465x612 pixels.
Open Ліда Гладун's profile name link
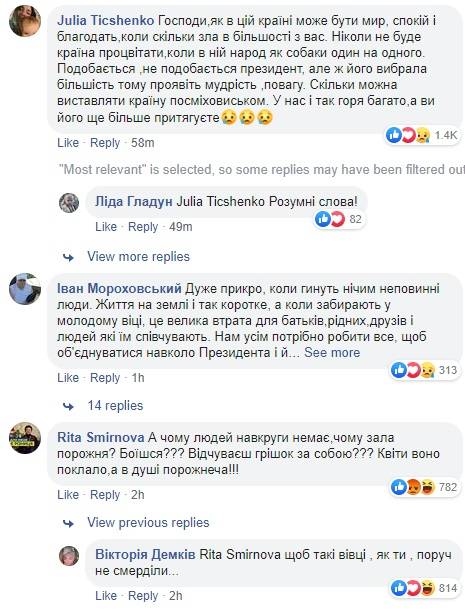(x=134, y=201)
